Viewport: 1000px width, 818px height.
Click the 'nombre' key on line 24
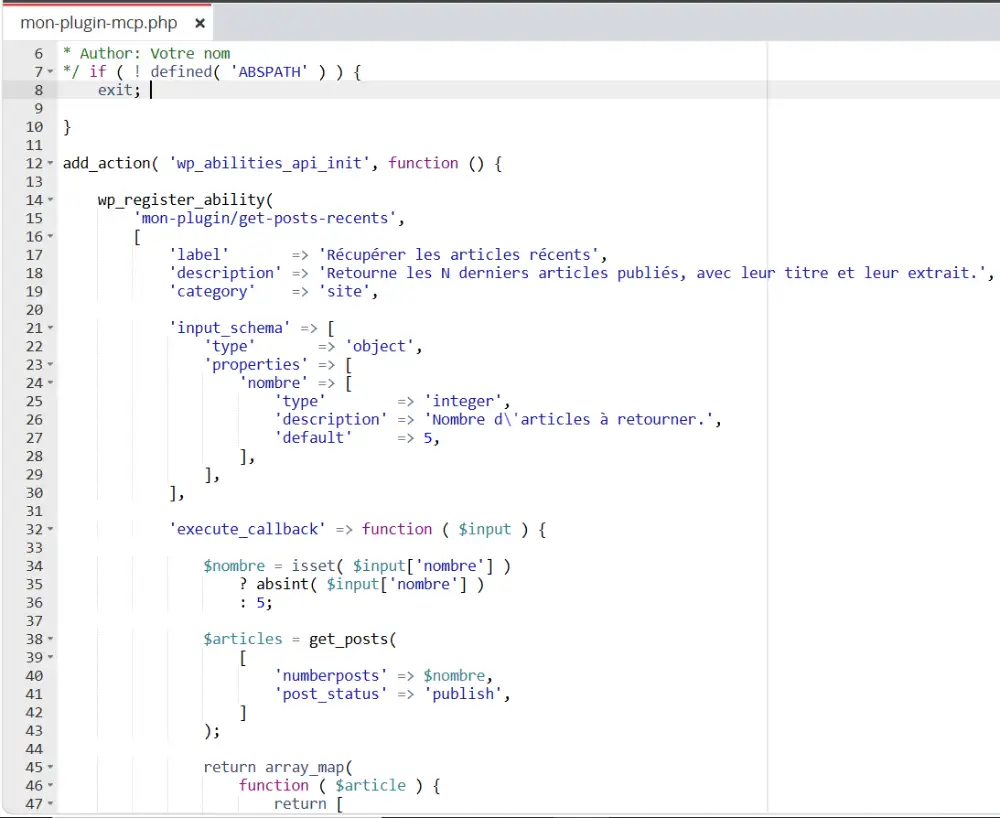pyautogui.click(x=274, y=383)
